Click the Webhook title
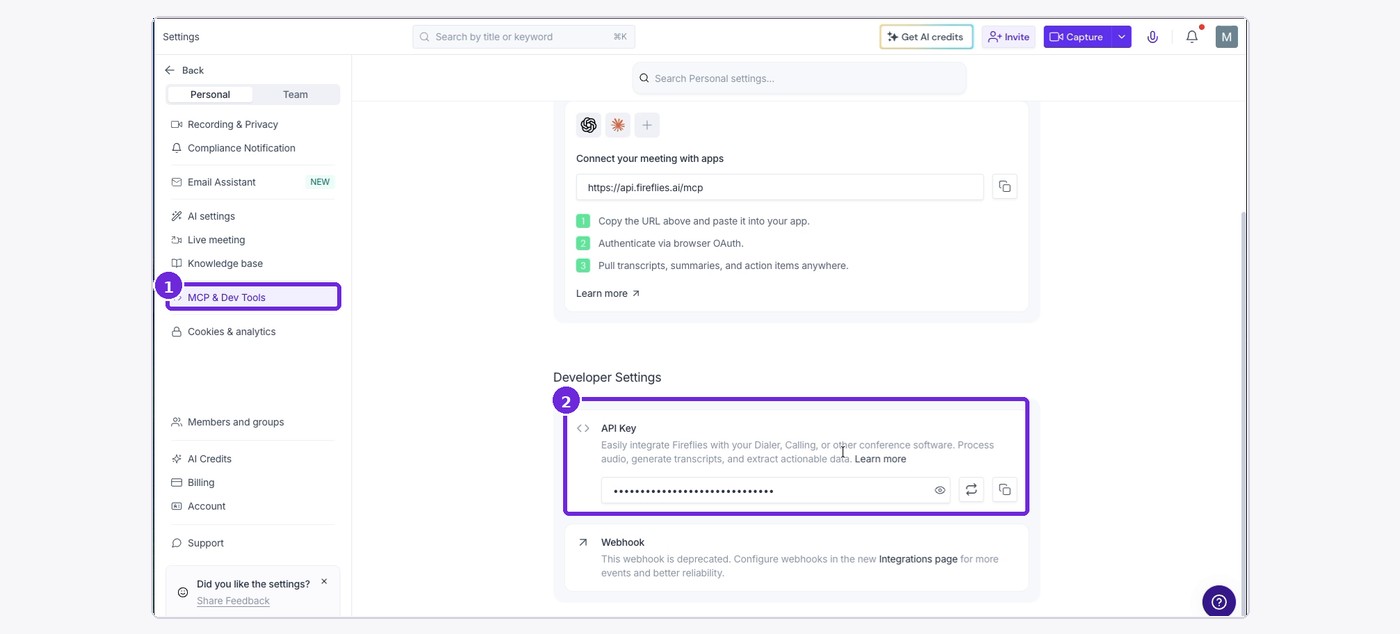The image size is (1400, 634). (x=622, y=542)
